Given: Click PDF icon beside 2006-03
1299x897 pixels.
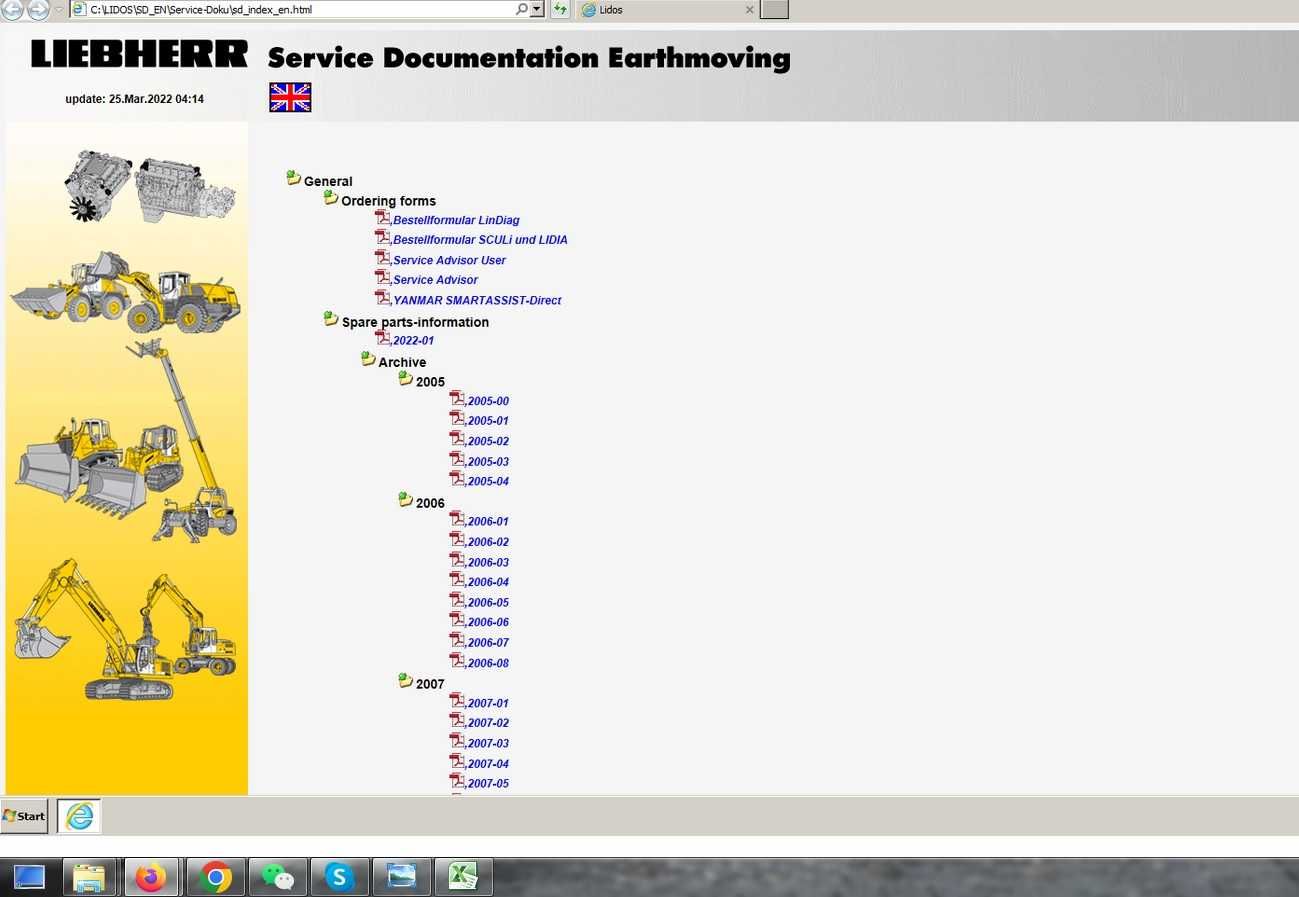Looking at the screenshot, I should click(x=458, y=560).
